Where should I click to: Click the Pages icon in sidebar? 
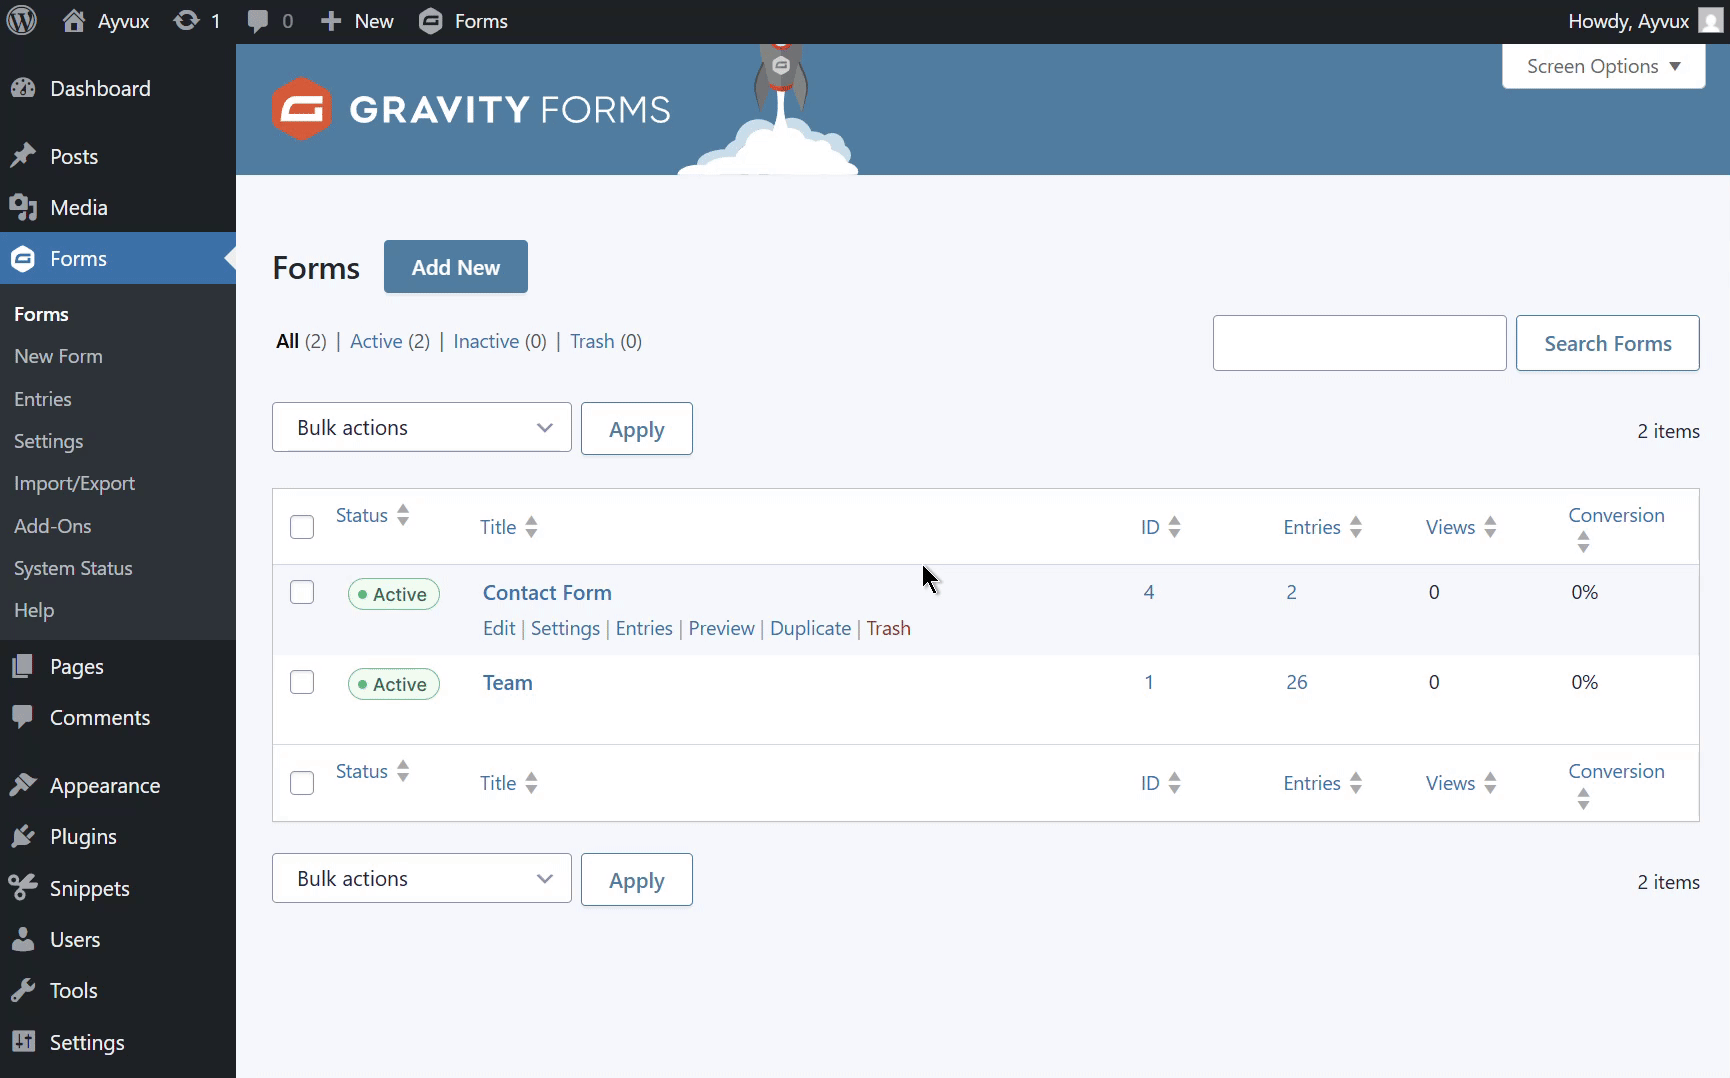pos(23,666)
